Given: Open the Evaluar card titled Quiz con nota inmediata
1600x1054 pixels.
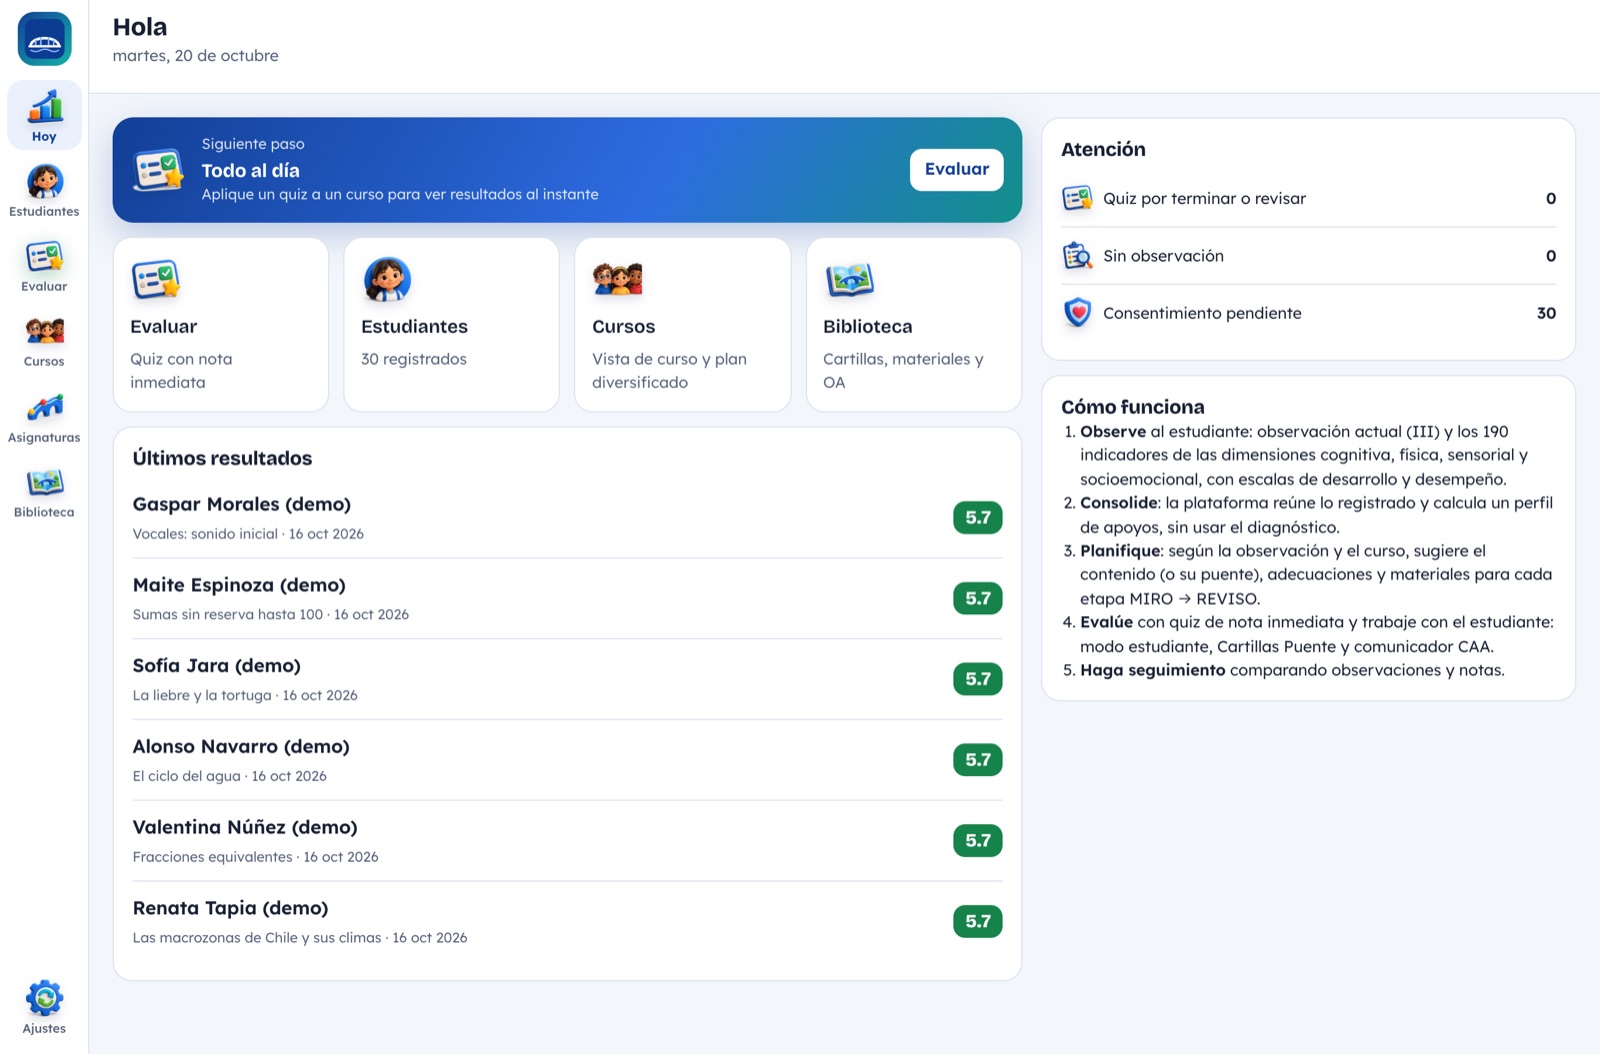Looking at the screenshot, I should 221,325.
